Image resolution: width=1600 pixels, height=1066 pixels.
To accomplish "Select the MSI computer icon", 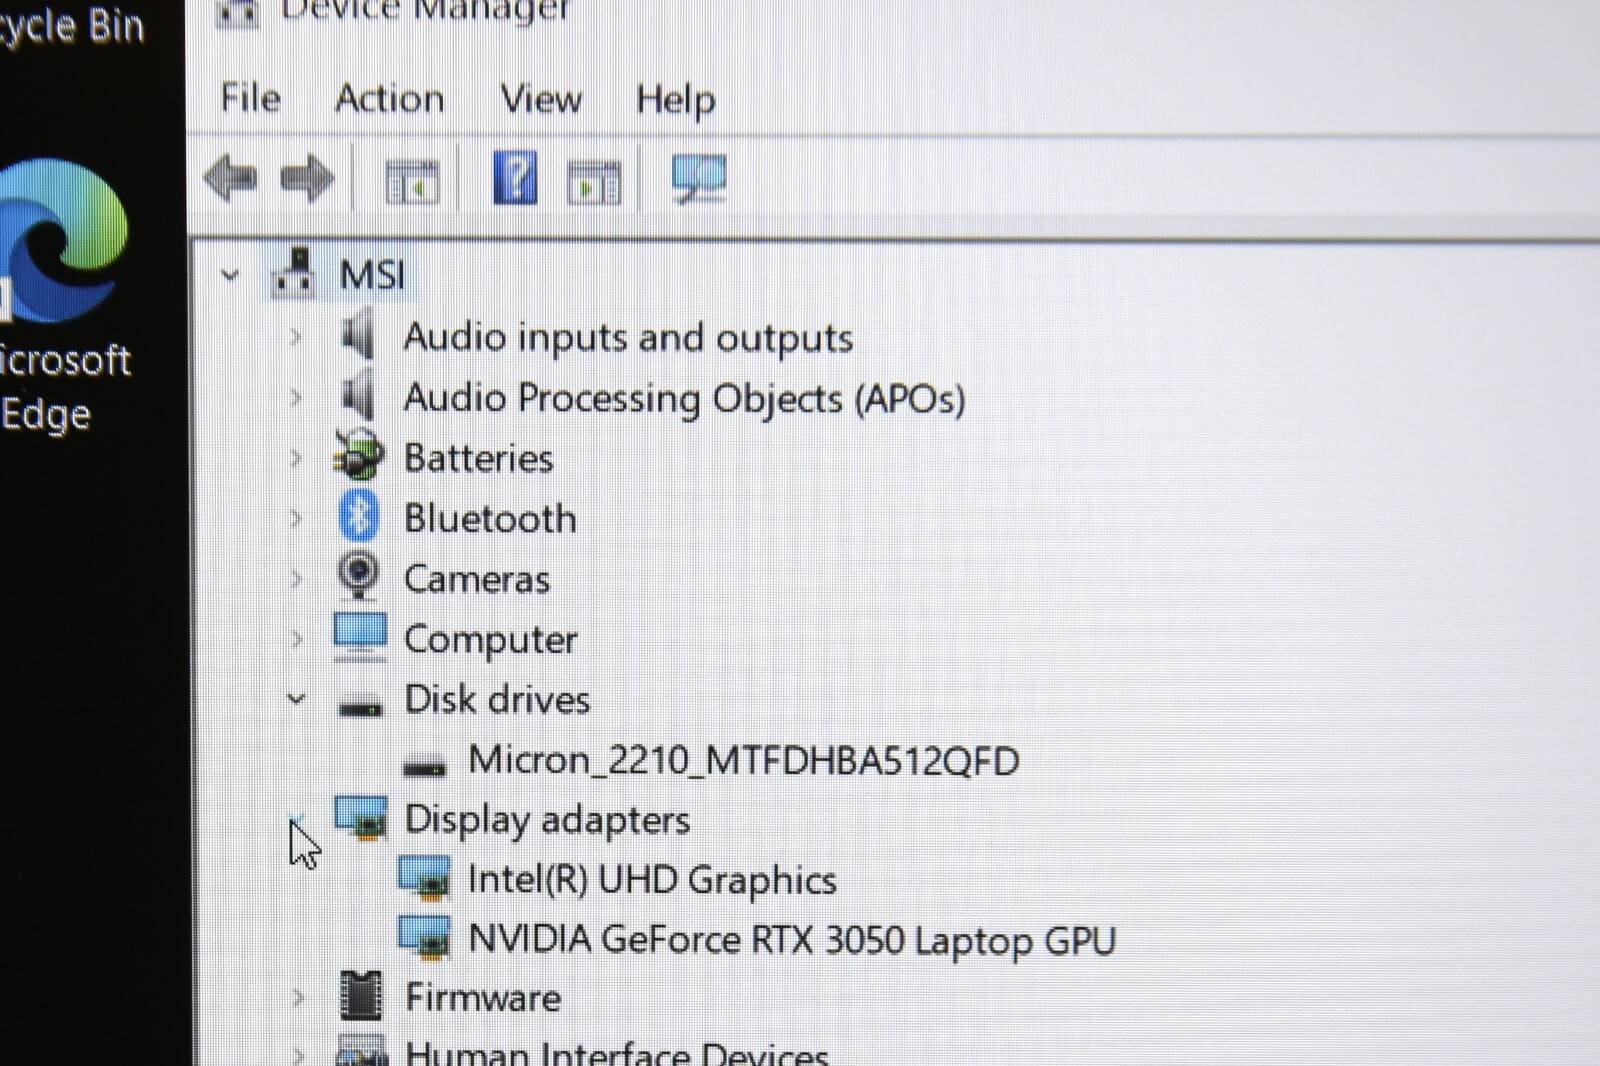I will pyautogui.click(x=294, y=273).
